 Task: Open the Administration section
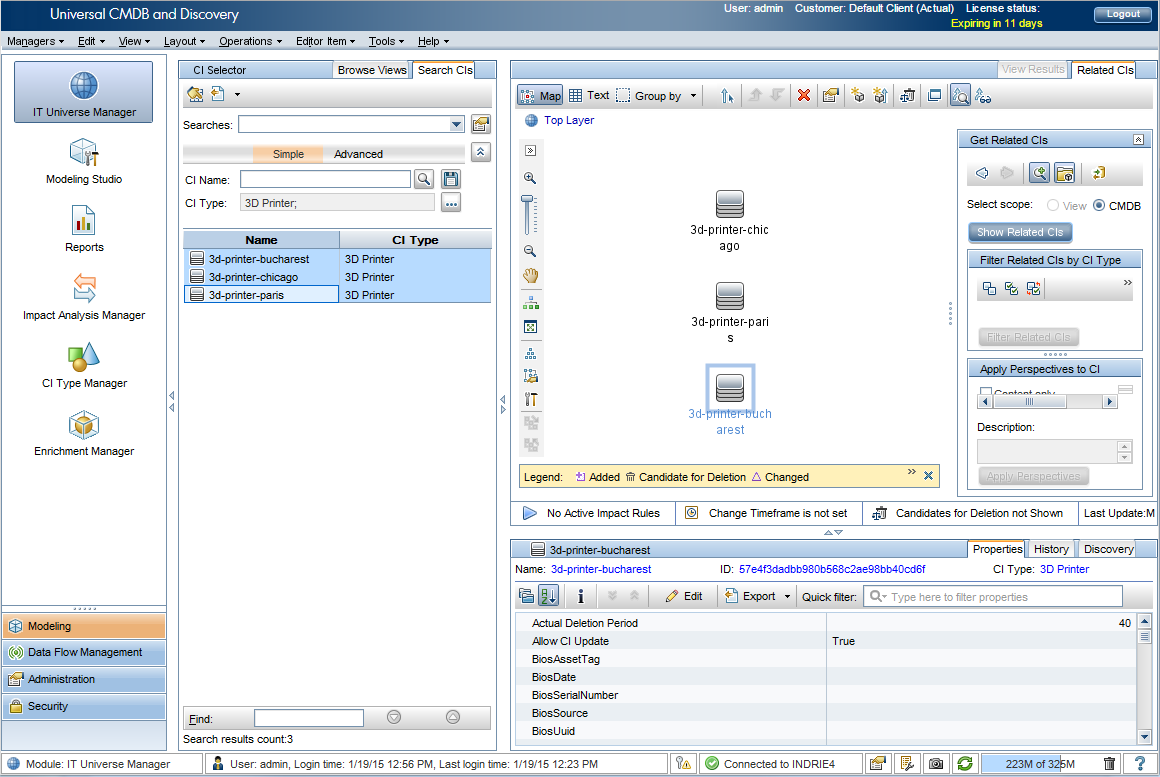coord(84,679)
